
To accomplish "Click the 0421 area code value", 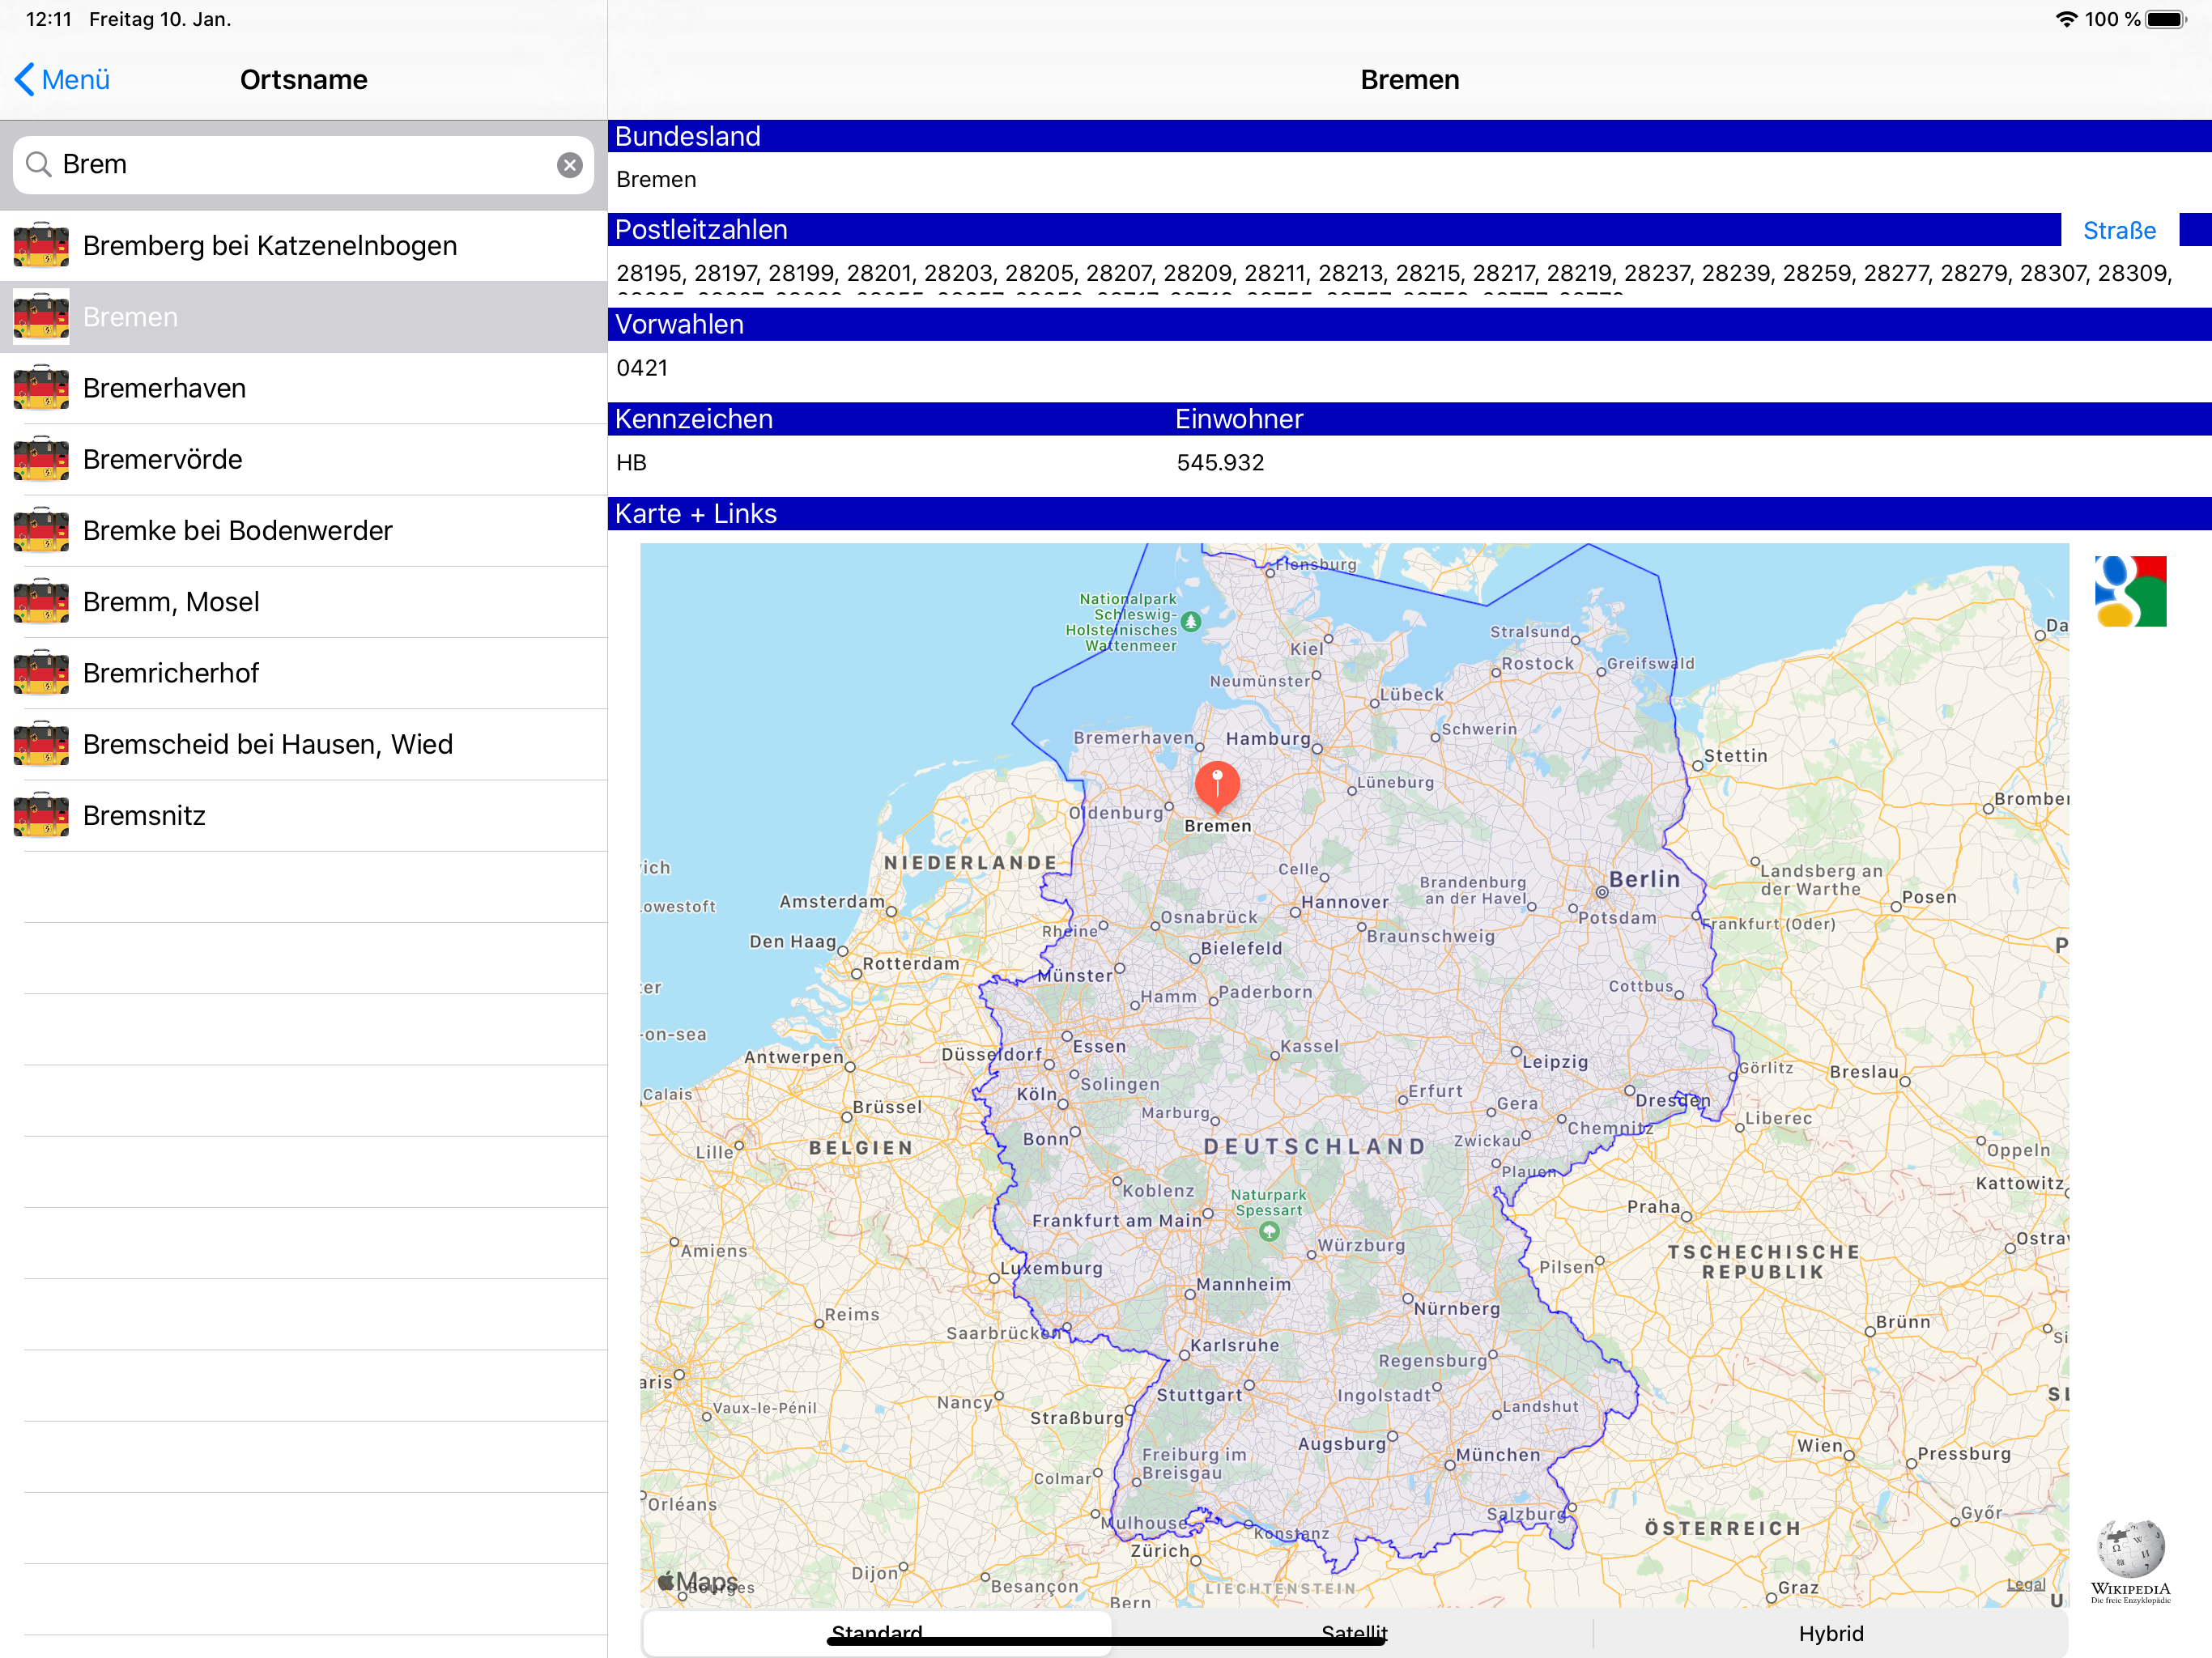I will point(642,368).
